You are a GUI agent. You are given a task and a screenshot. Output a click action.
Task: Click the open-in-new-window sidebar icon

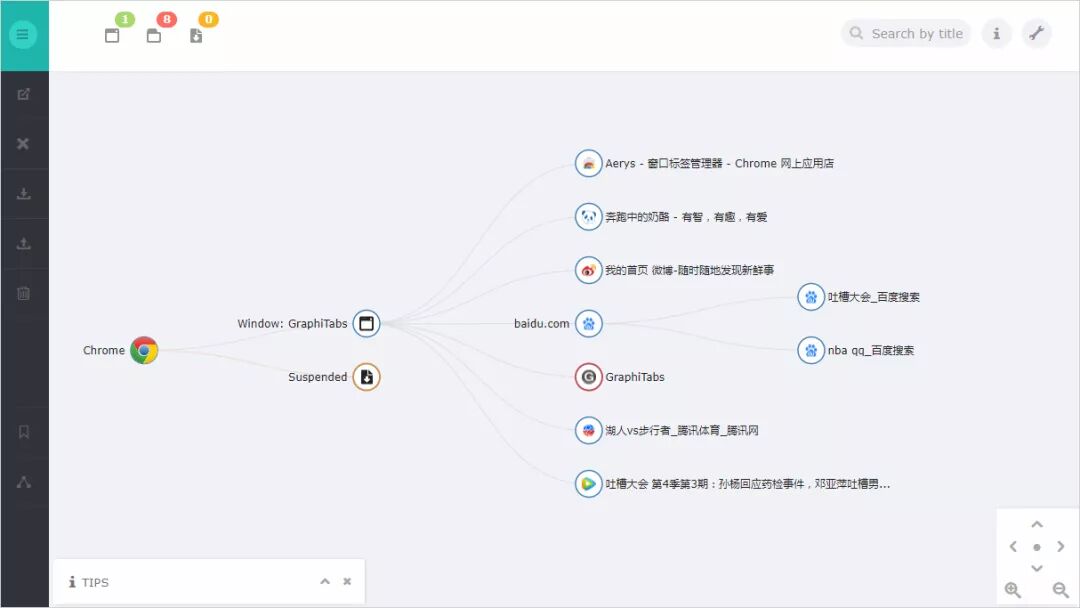(23, 94)
